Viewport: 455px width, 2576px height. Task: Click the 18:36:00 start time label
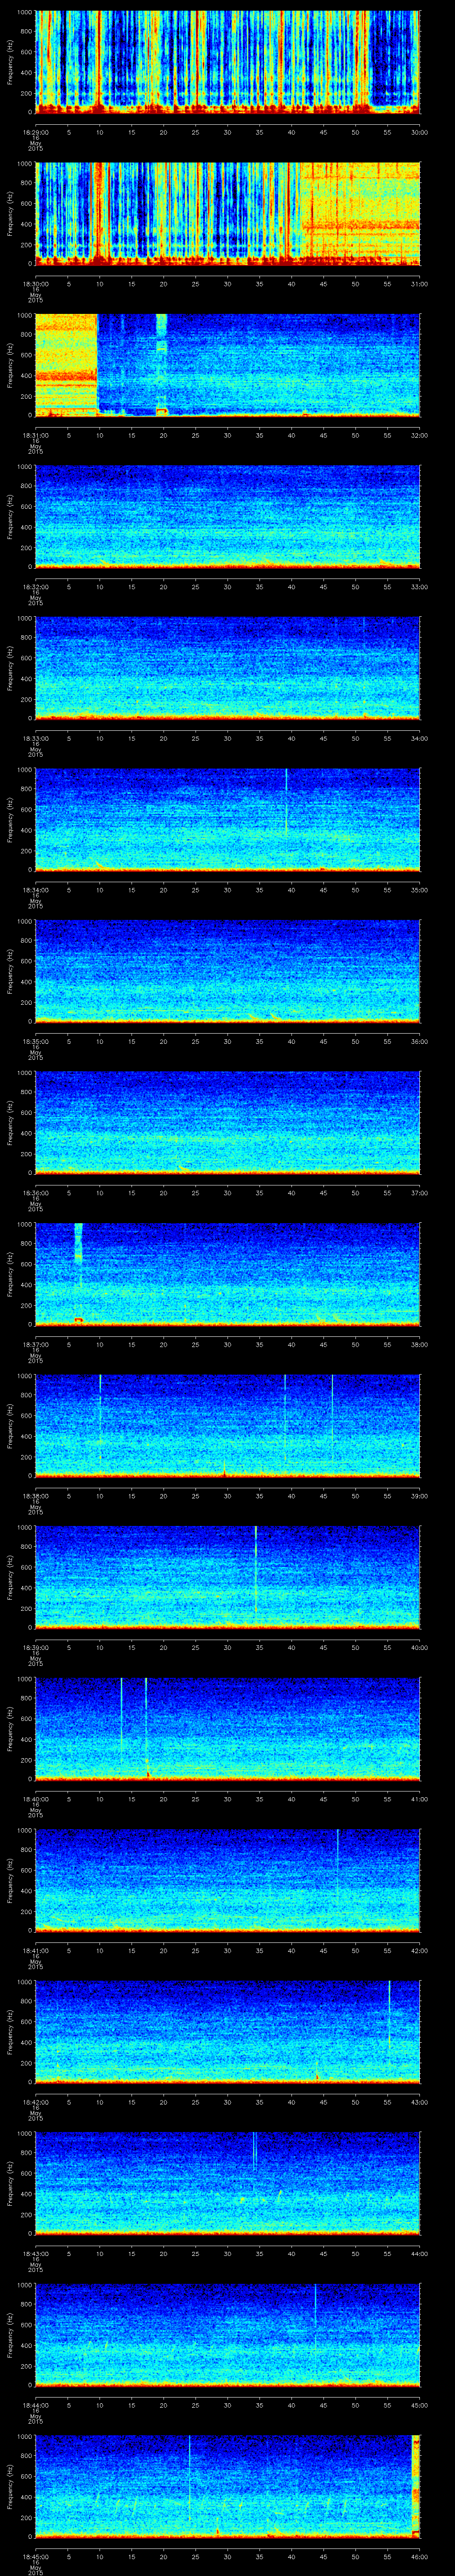pos(35,1193)
